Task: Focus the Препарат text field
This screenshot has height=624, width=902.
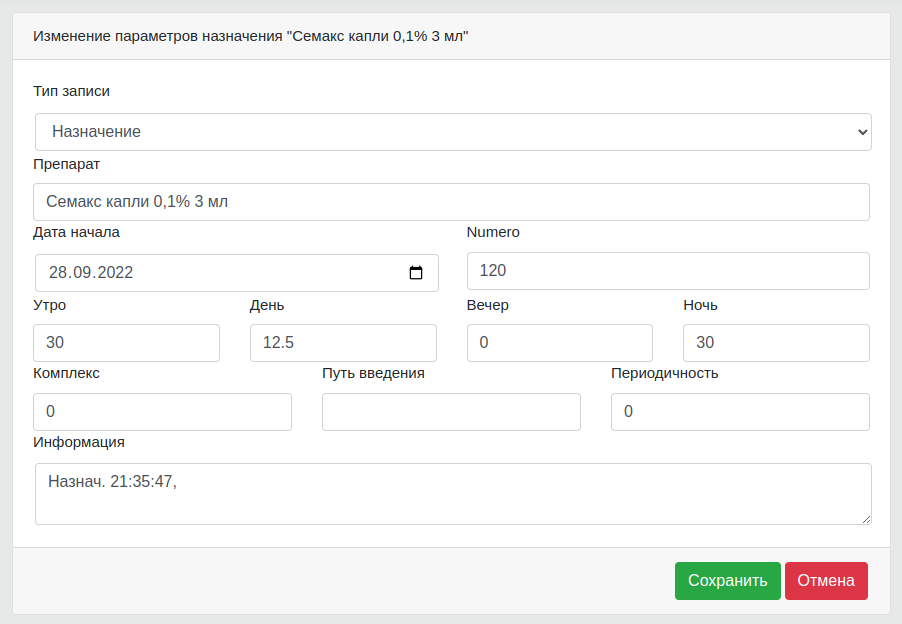Action: pos(452,202)
